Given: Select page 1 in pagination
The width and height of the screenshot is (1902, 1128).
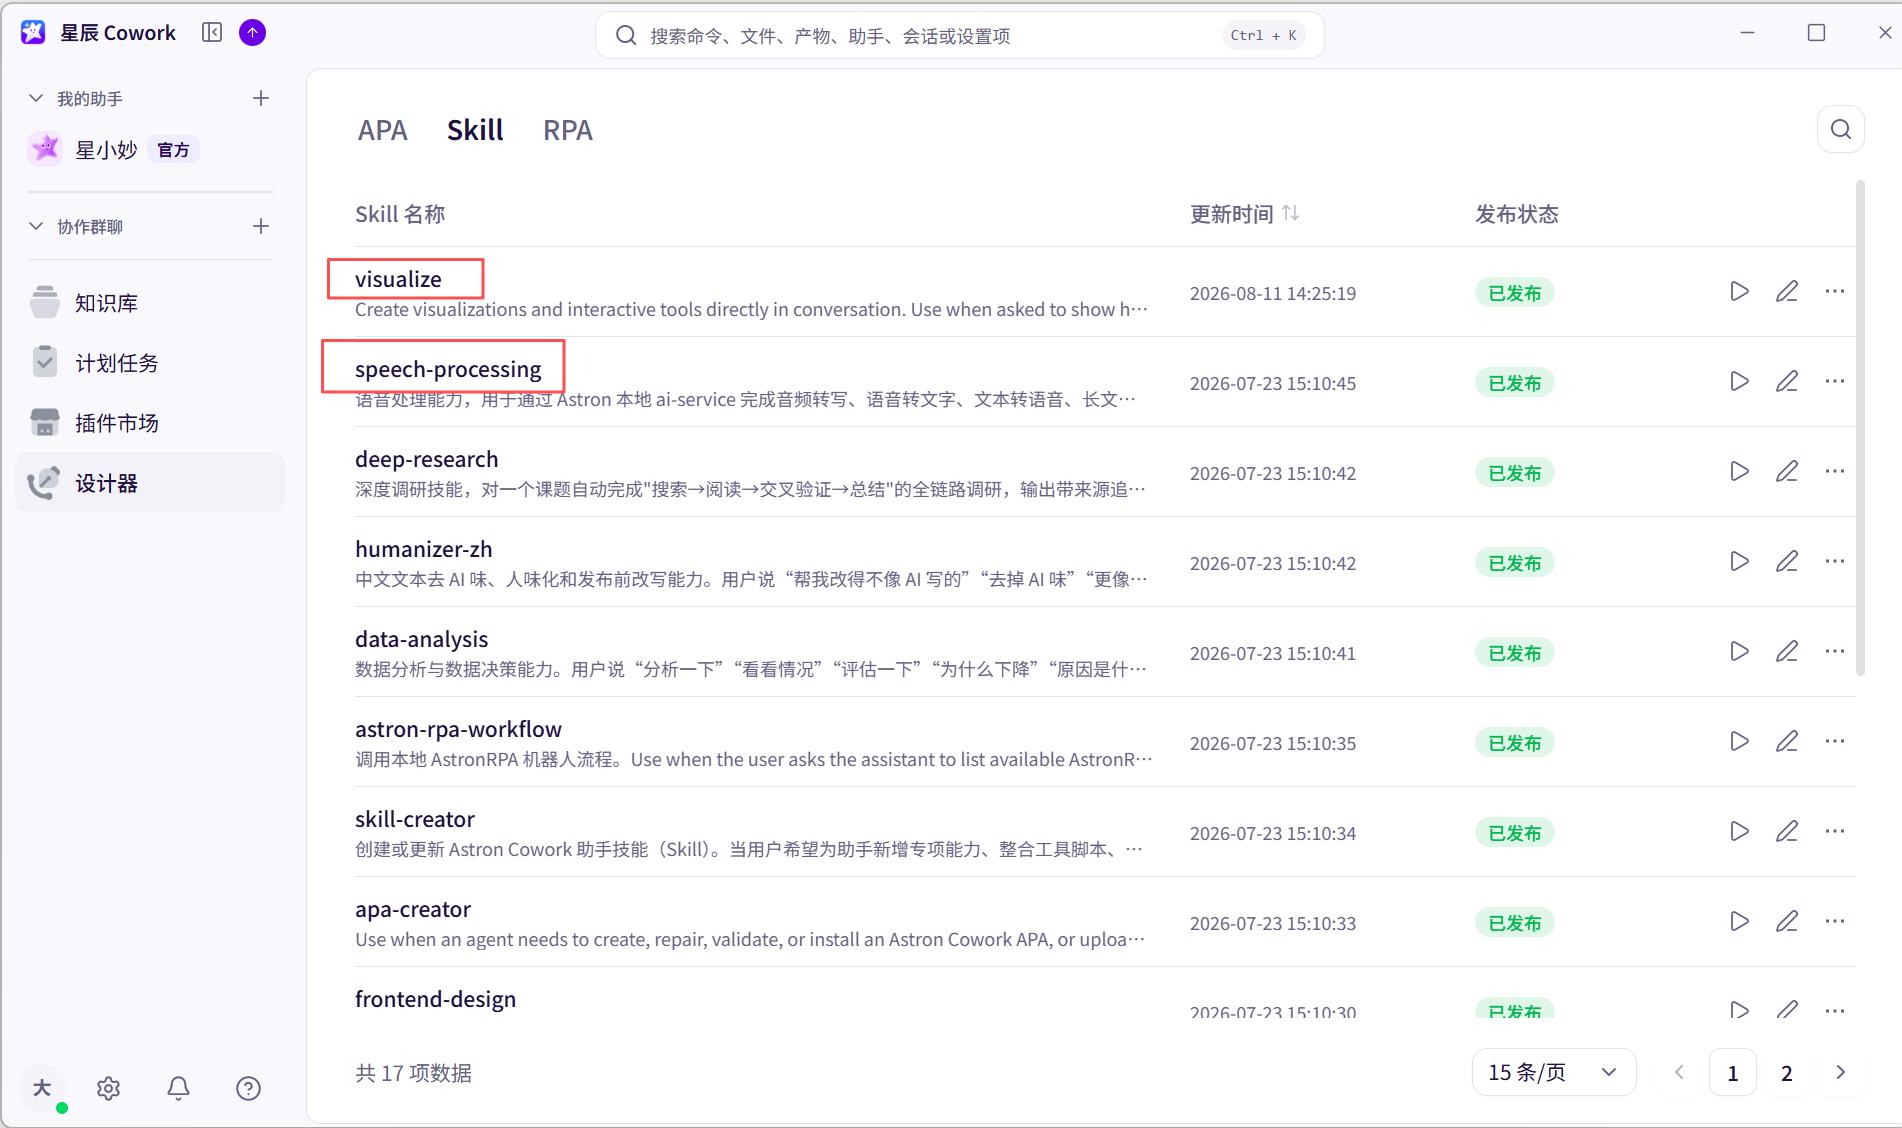Looking at the screenshot, I should point(1732,1072).
